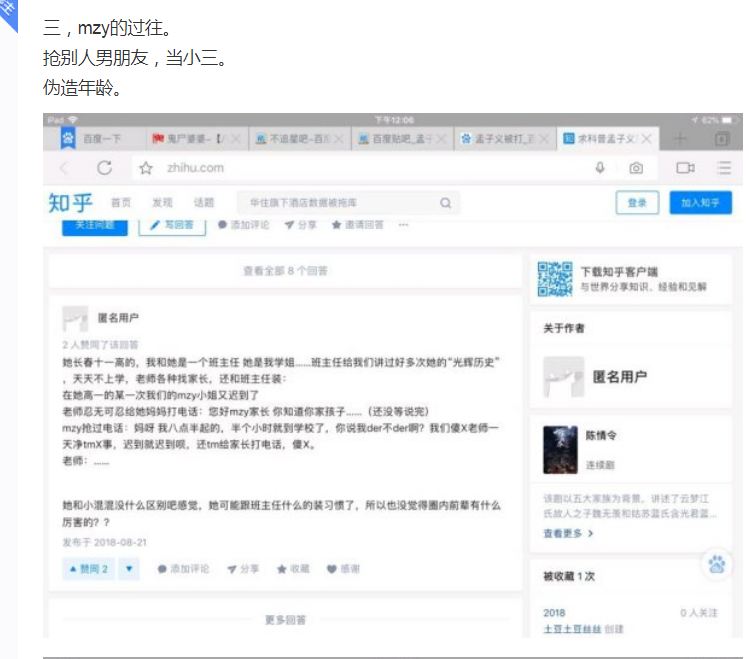
Task: Click the 关注问题 button
Action: [x=95, y=226]
